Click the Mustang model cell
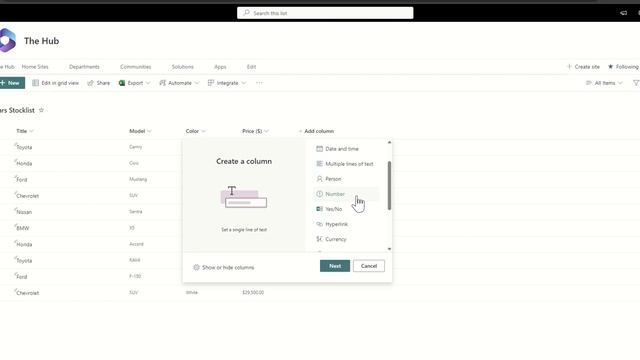Screen dimensions: 640x360 point(138,179)
